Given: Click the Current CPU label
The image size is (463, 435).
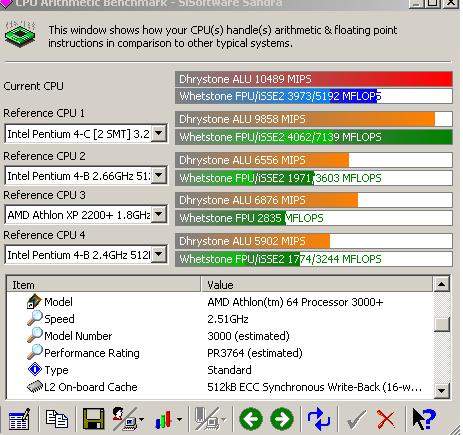Looking at the screenshot, I should 33,86.
